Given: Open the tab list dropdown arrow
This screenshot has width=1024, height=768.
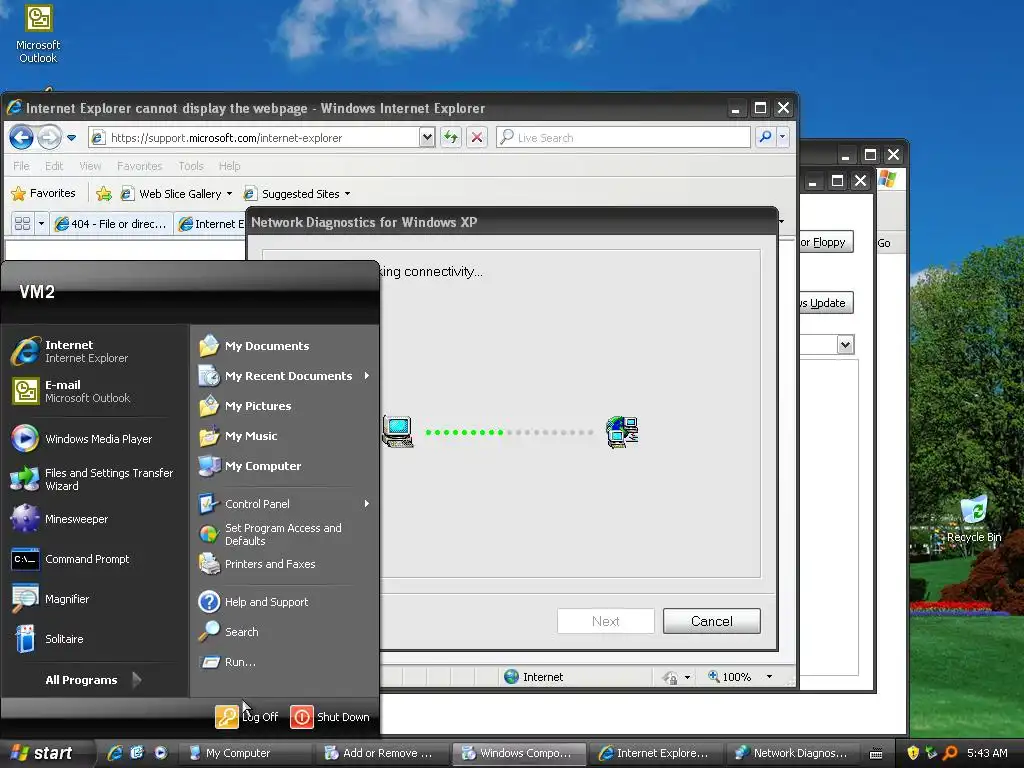Looking at the screenshot, I should click(41, 223).
